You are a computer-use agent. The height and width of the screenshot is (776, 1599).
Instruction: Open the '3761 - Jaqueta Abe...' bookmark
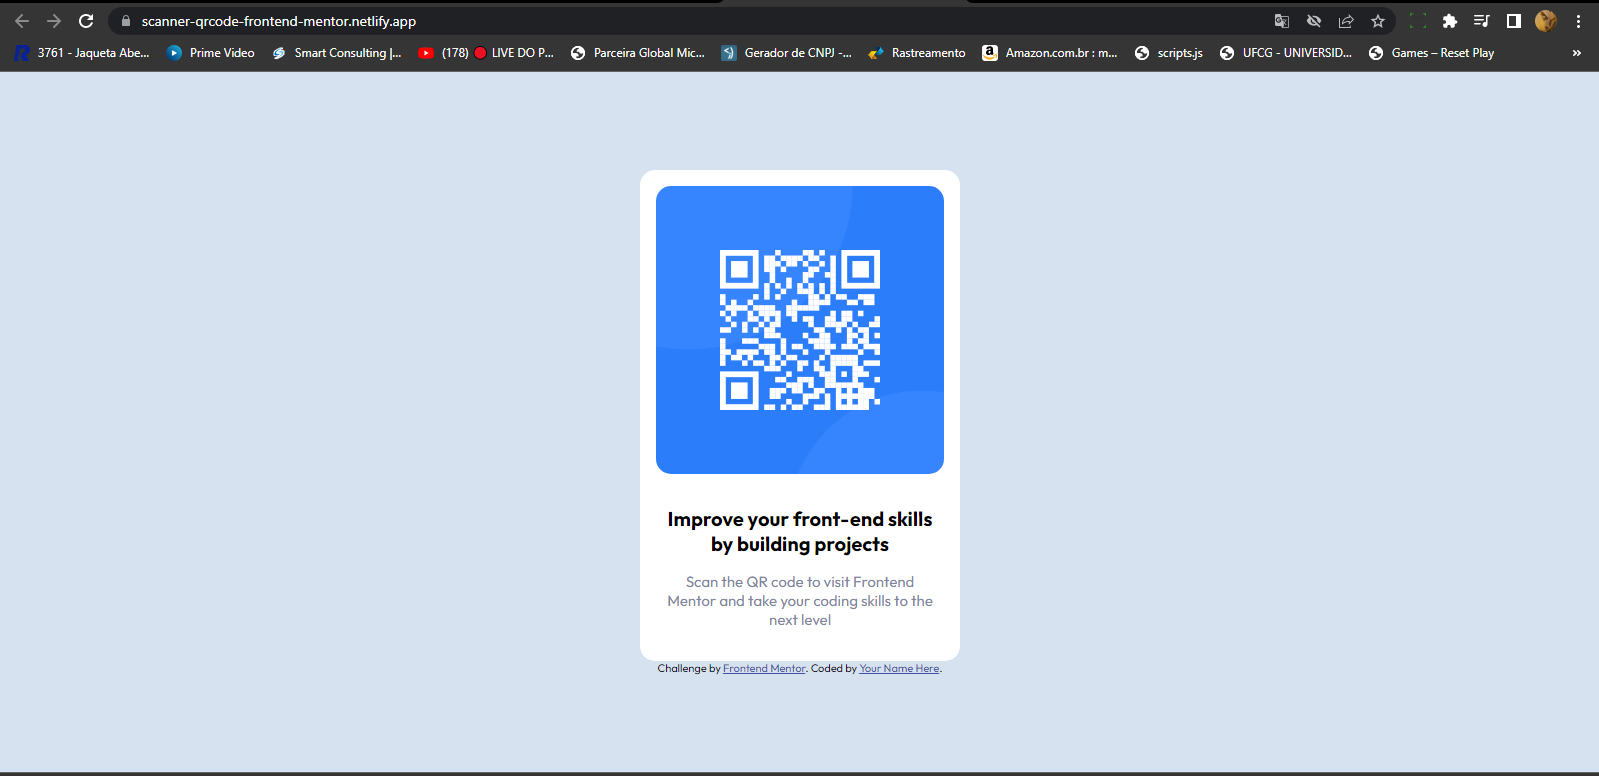(x=82, y=53)
